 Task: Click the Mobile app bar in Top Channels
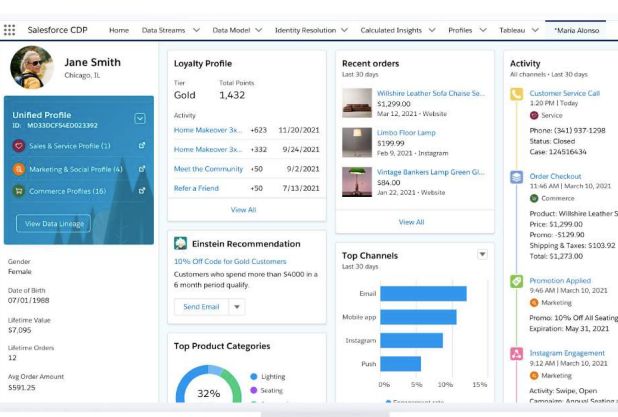[x=418, y=317]
